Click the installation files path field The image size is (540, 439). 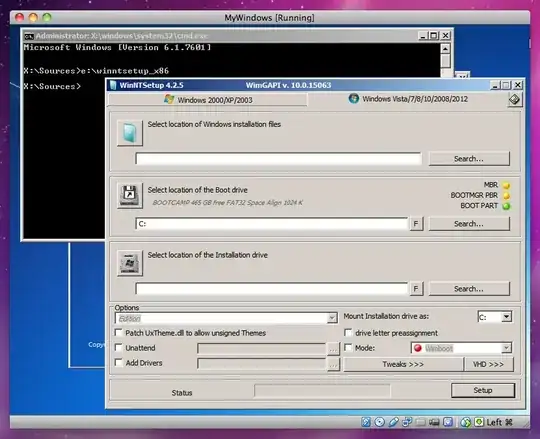click(278, 158)
